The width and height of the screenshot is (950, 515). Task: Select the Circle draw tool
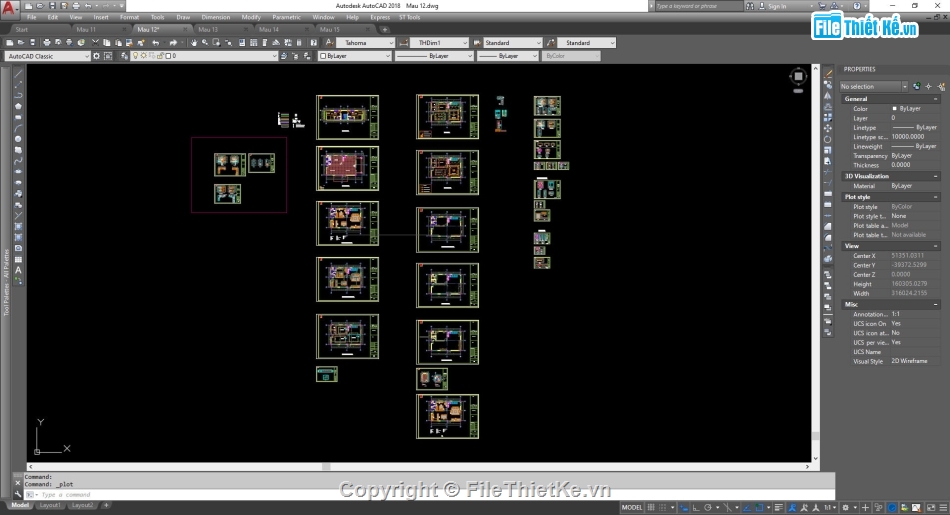18,139
